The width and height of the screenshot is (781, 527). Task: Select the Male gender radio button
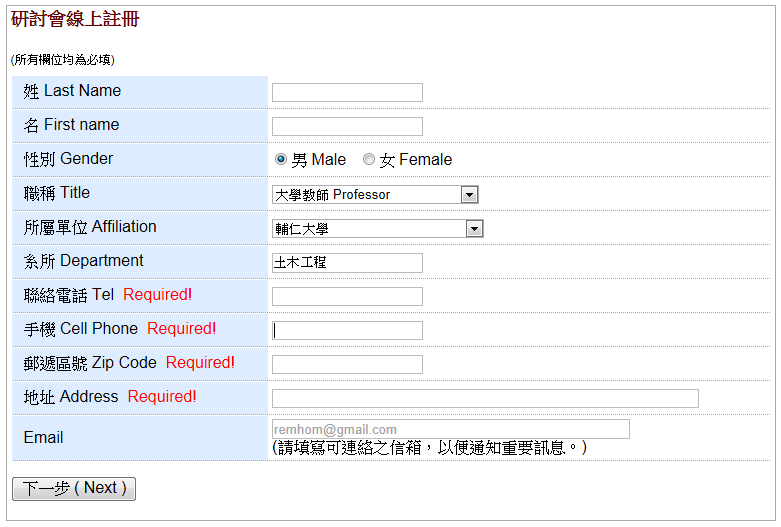pos(280,160)
